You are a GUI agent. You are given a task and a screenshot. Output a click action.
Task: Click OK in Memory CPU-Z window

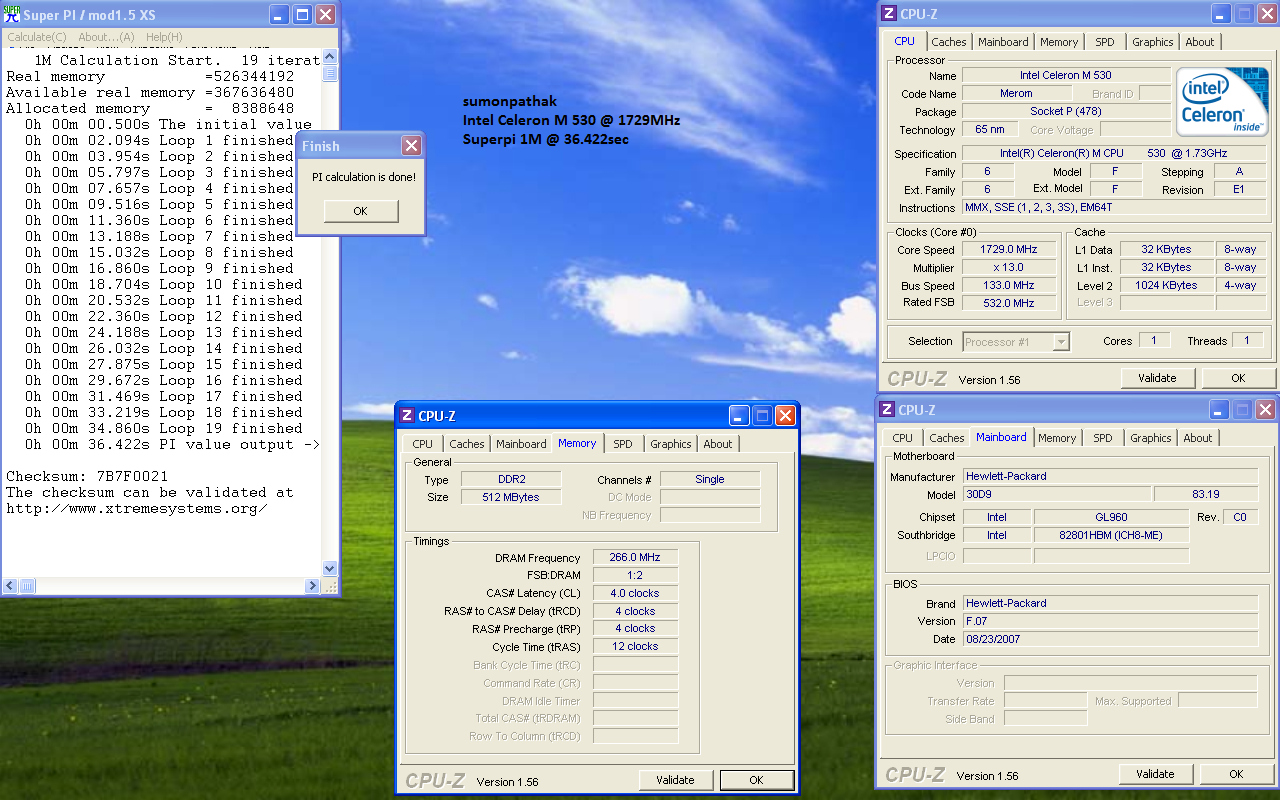(756, 780)
